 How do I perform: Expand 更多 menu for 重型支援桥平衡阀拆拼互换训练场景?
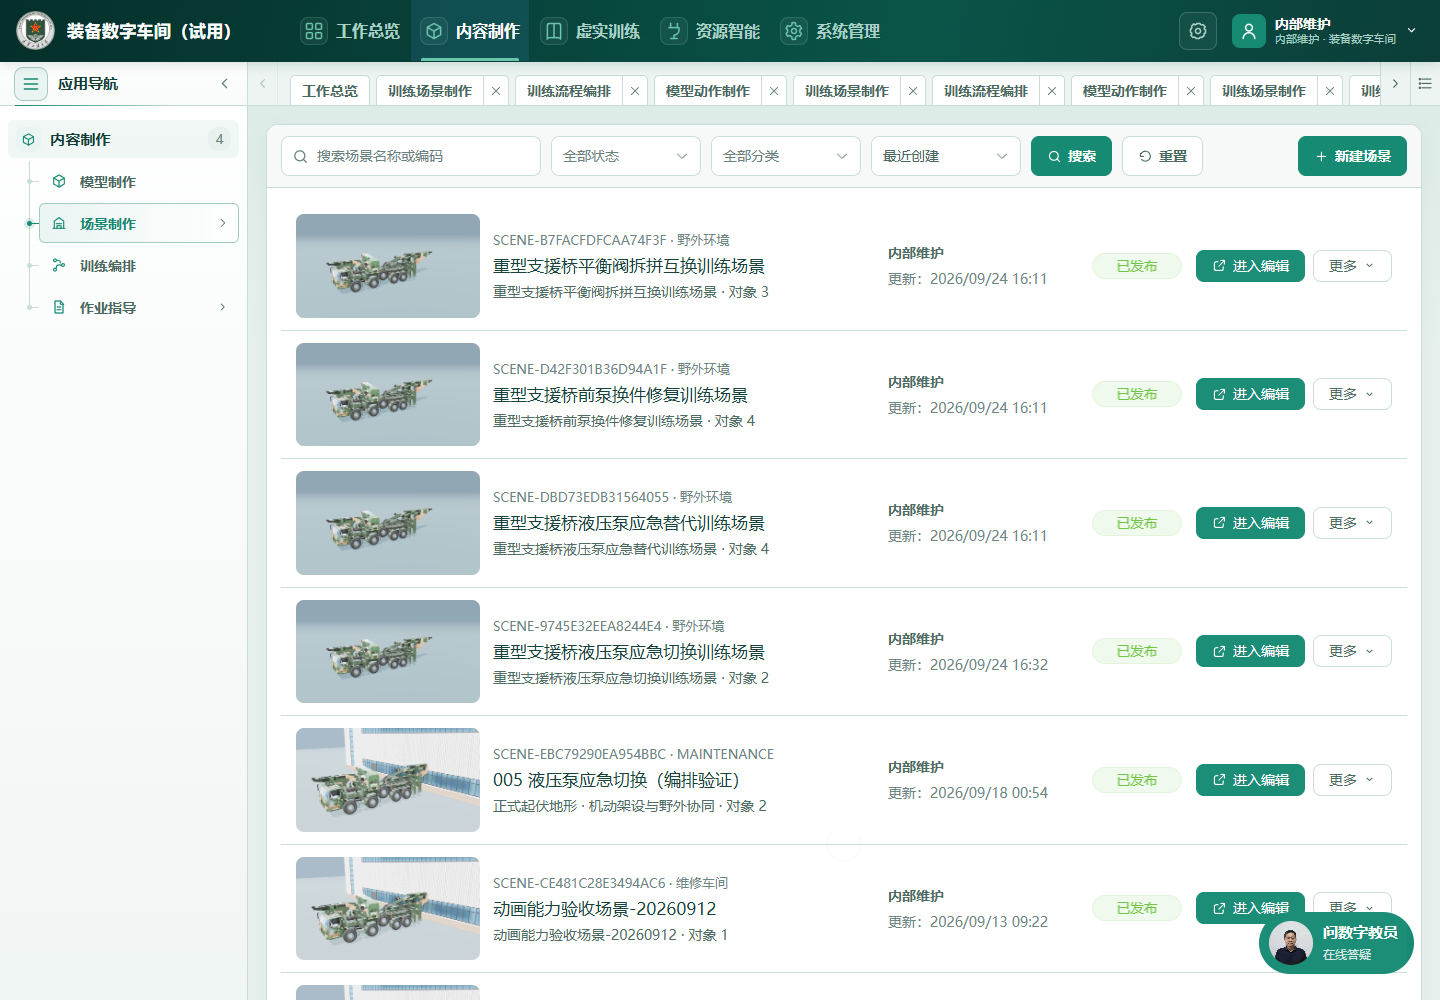(1352, 266)
